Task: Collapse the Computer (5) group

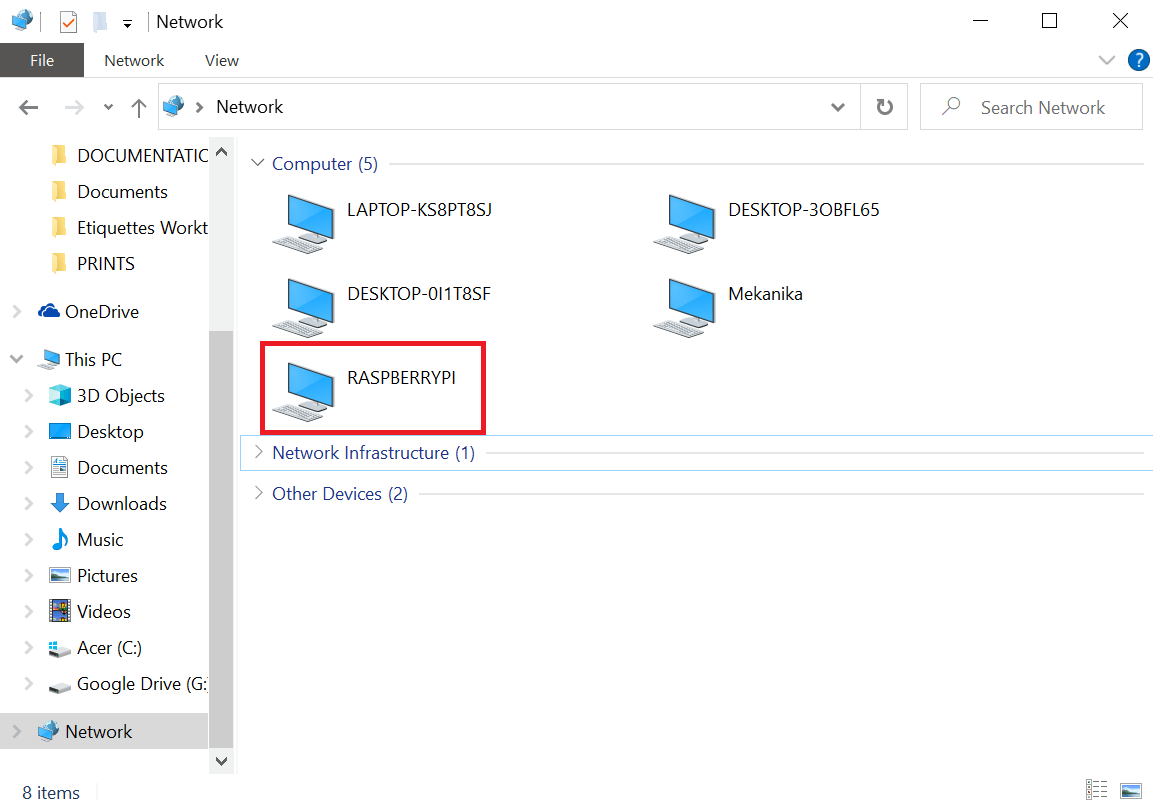Action: pyautogui.click(x=257, y=163)
